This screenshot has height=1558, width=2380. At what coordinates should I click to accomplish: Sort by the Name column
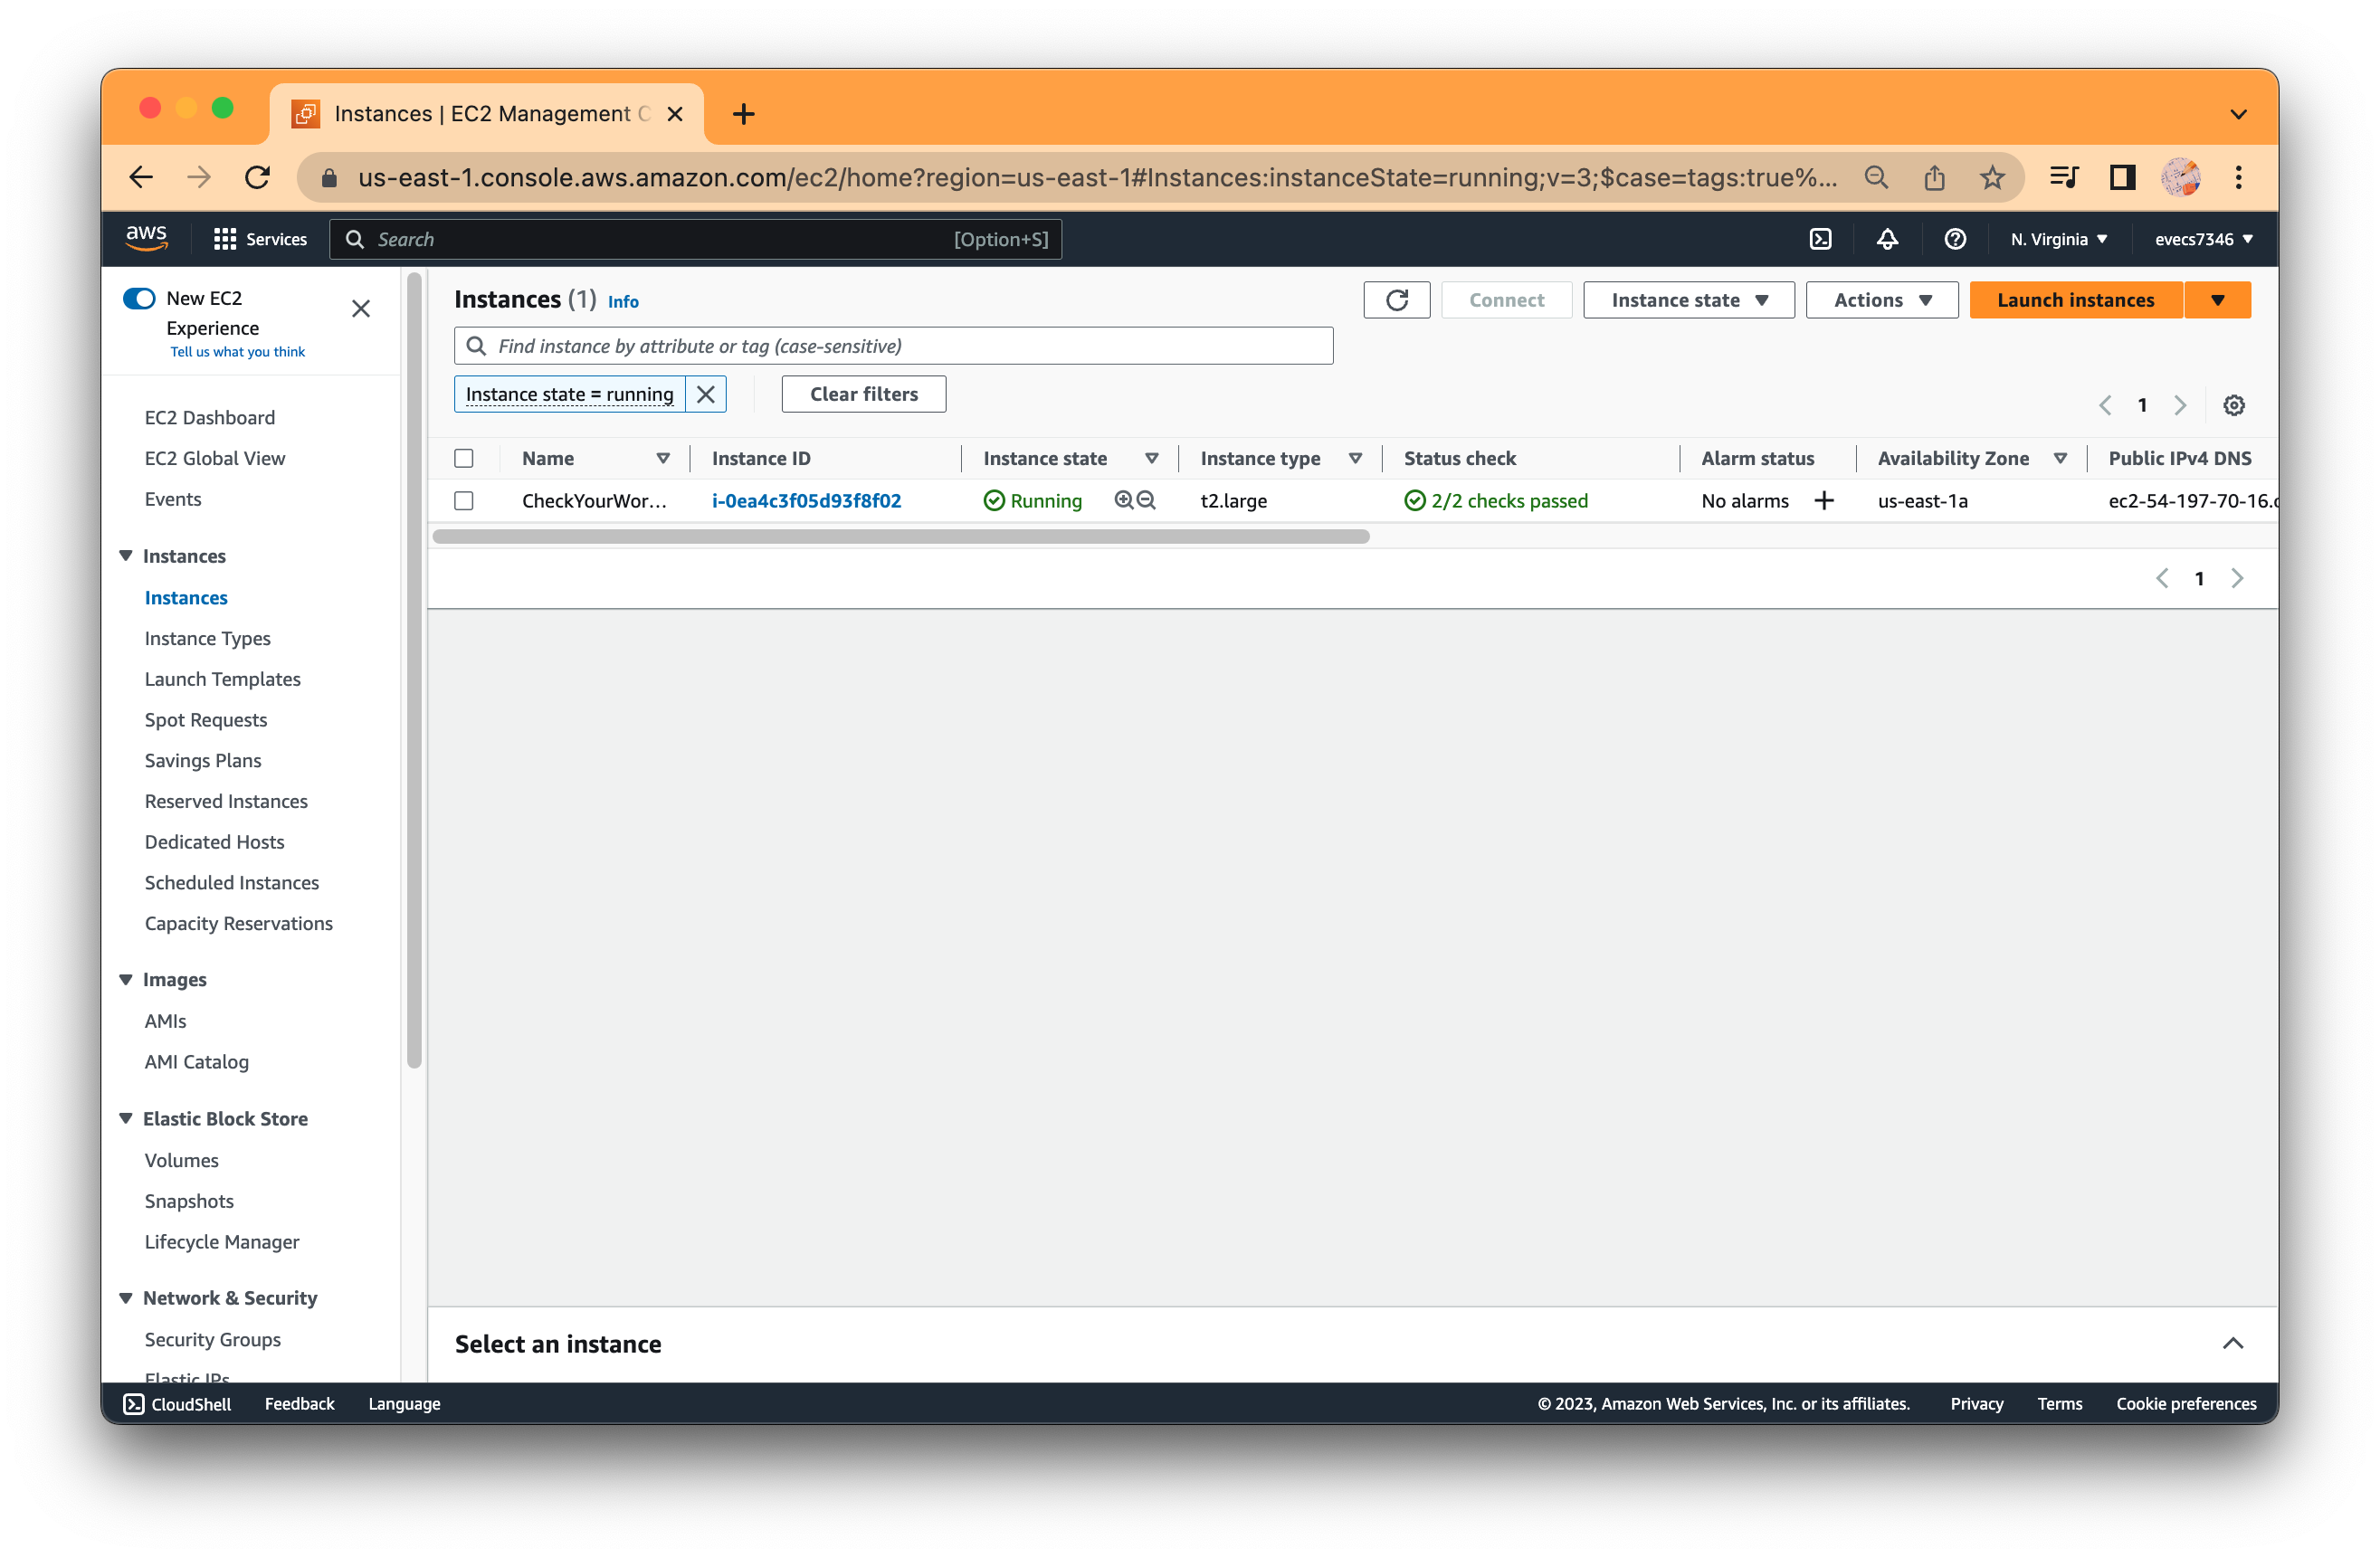click(662, 458)
